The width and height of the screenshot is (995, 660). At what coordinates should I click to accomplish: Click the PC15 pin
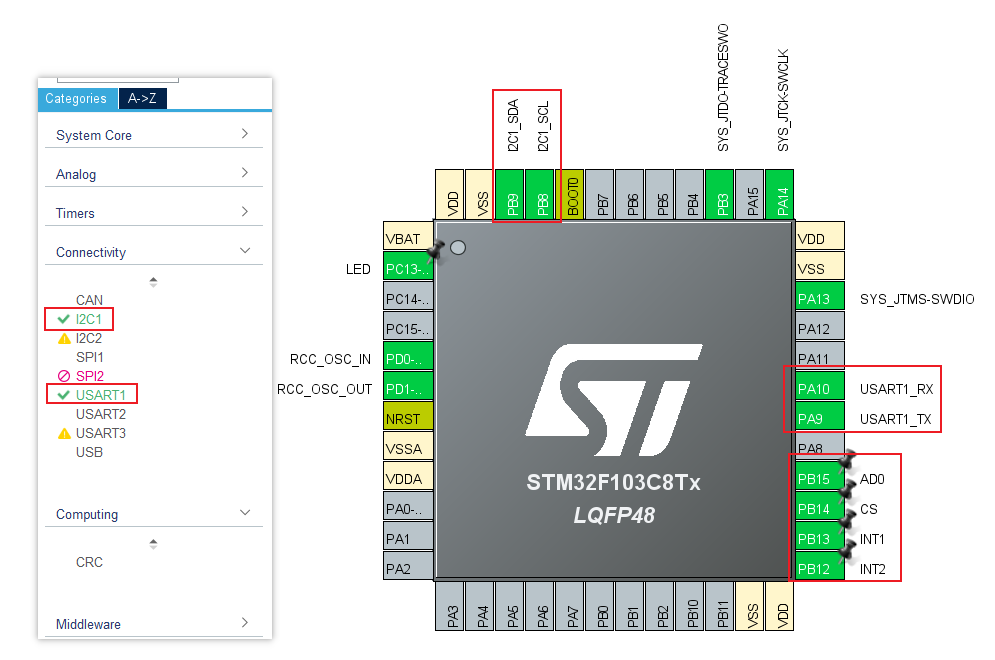pyautogui.click(x=408, y=326)
